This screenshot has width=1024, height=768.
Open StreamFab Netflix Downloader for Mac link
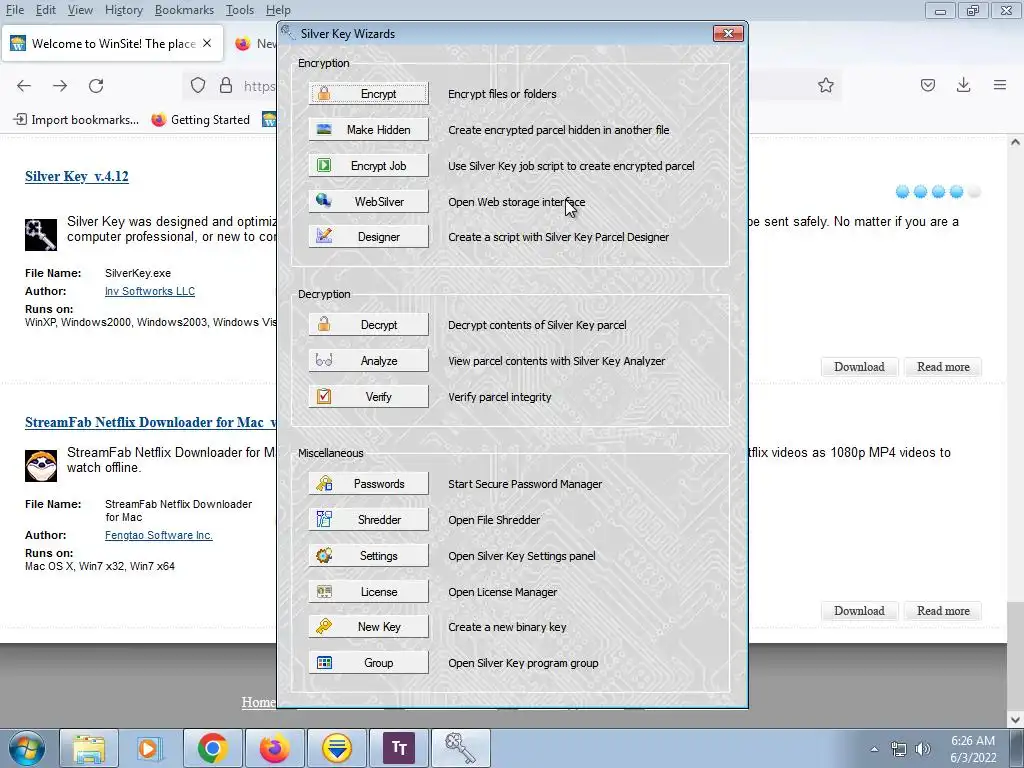[x=150, y=423]
